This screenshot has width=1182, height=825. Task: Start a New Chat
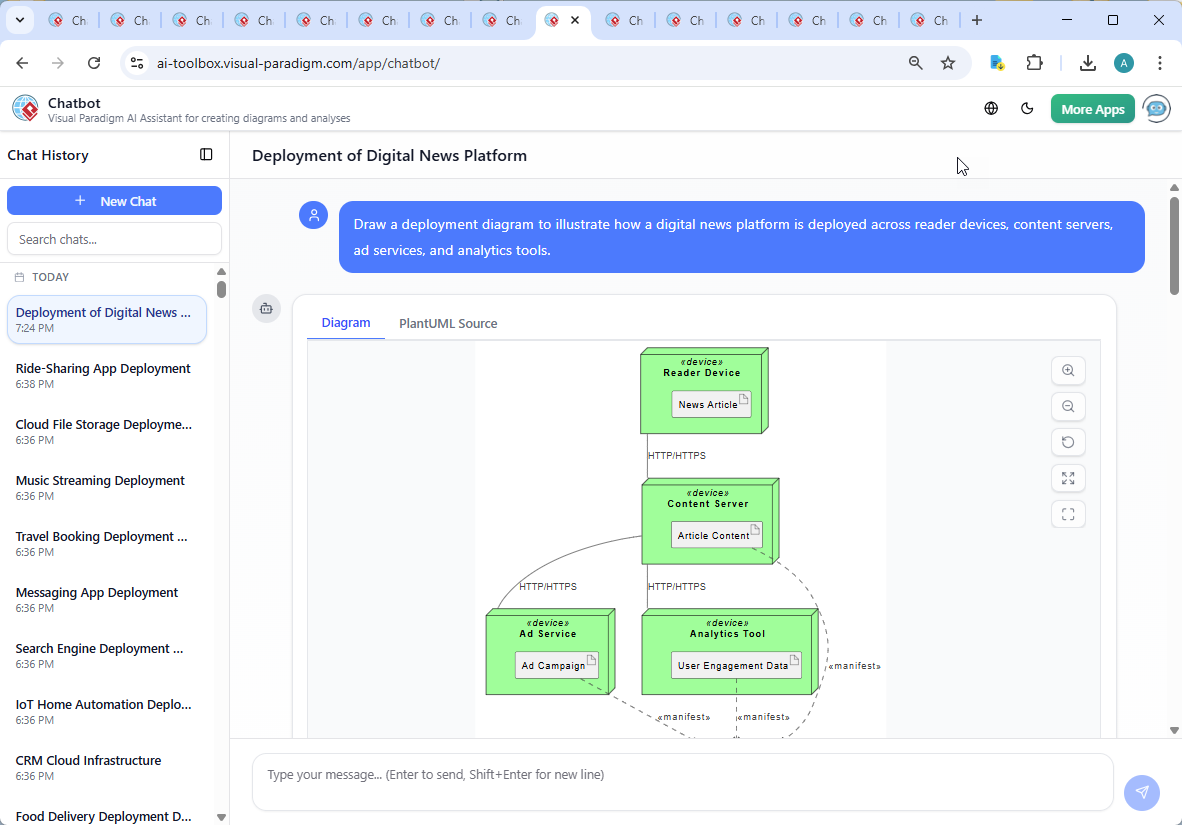point(114,200)
